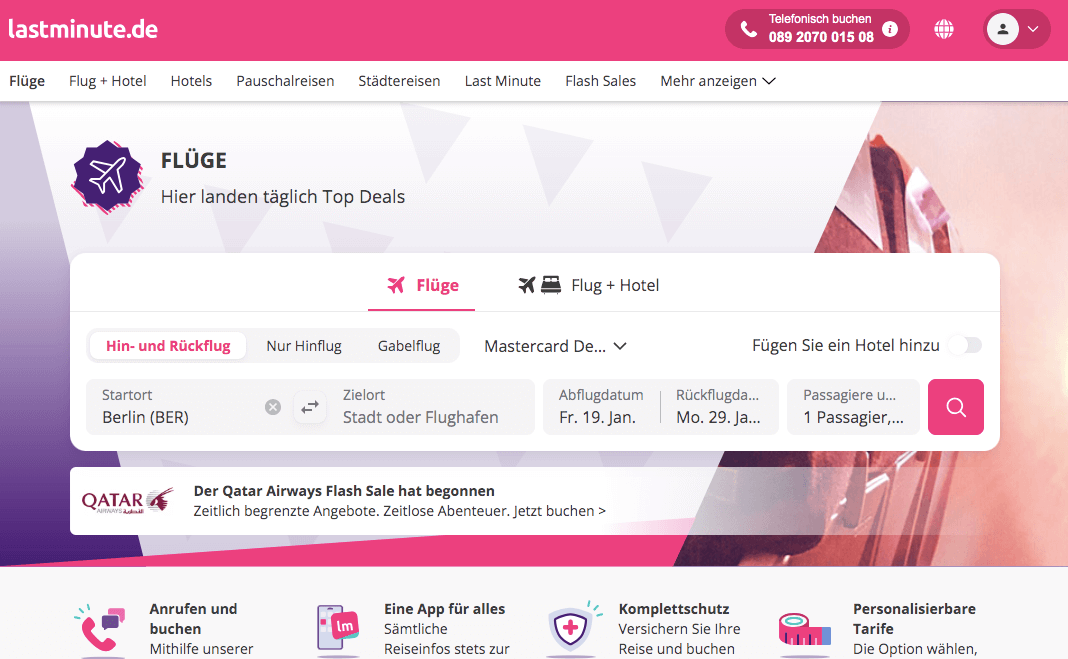This screenshot has width=1068, height=659.
Task: Click the FLÜGE page heading
Action: click(193, 161)
